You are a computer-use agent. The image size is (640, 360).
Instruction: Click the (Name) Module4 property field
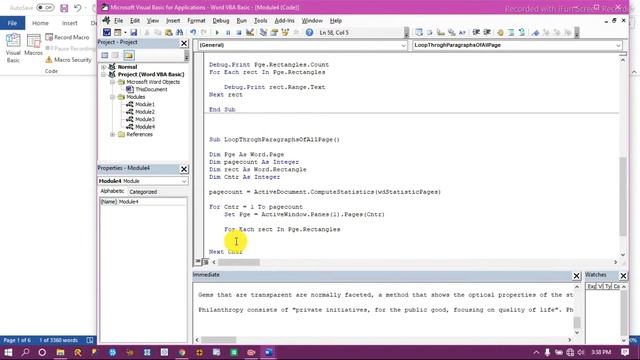coord(143,202)
